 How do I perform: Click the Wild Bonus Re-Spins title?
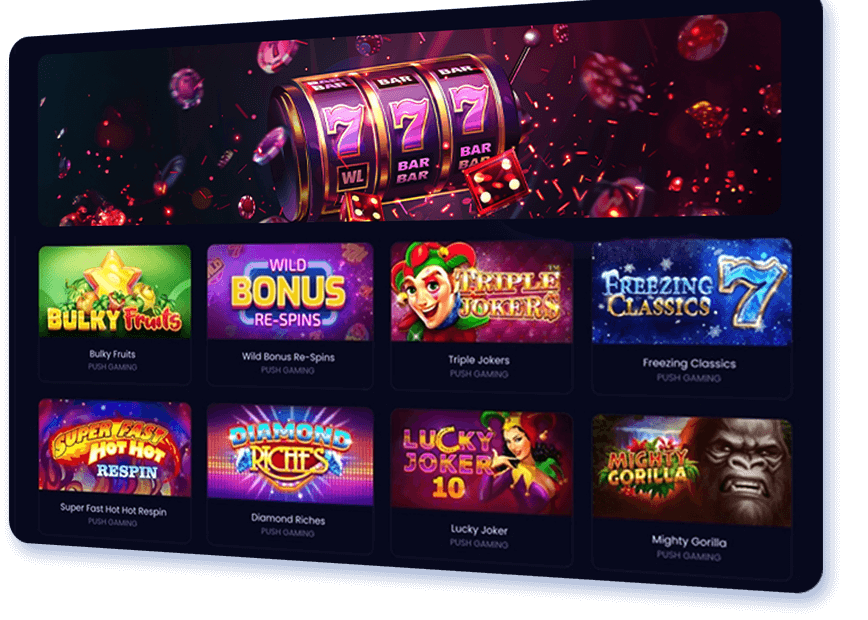point(288,357)
